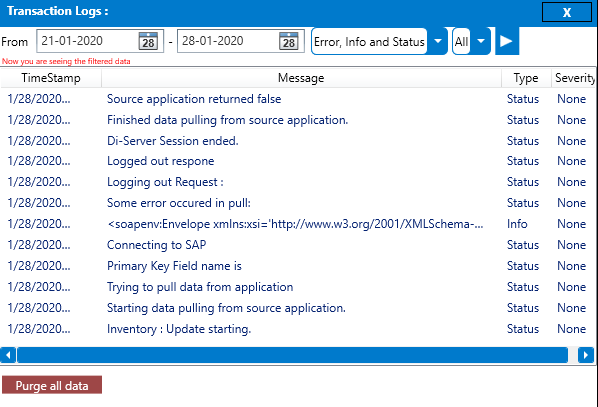Select 'Logging out Request :' row
Screen dimensions: 598x407
pyautogui.click(x=298, y=182)
